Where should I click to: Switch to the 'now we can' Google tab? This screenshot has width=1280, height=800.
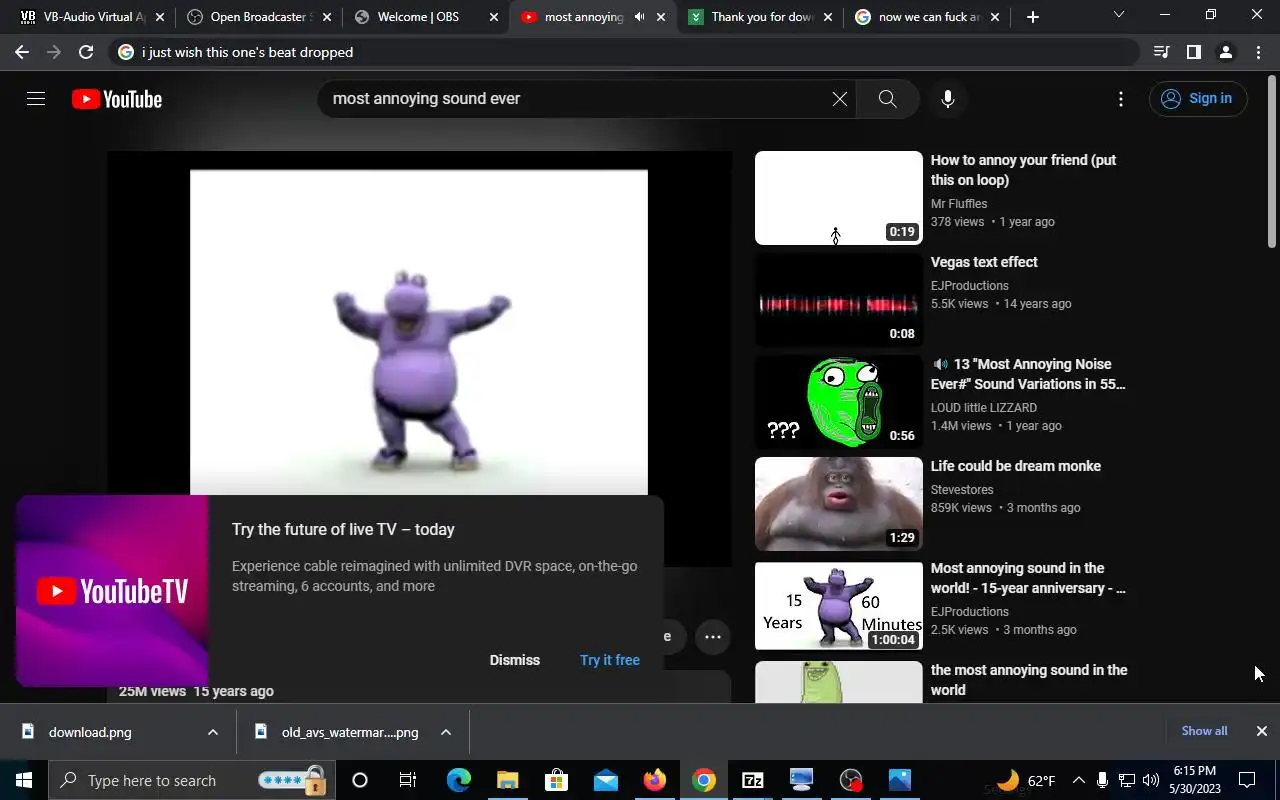pos(927,17)
